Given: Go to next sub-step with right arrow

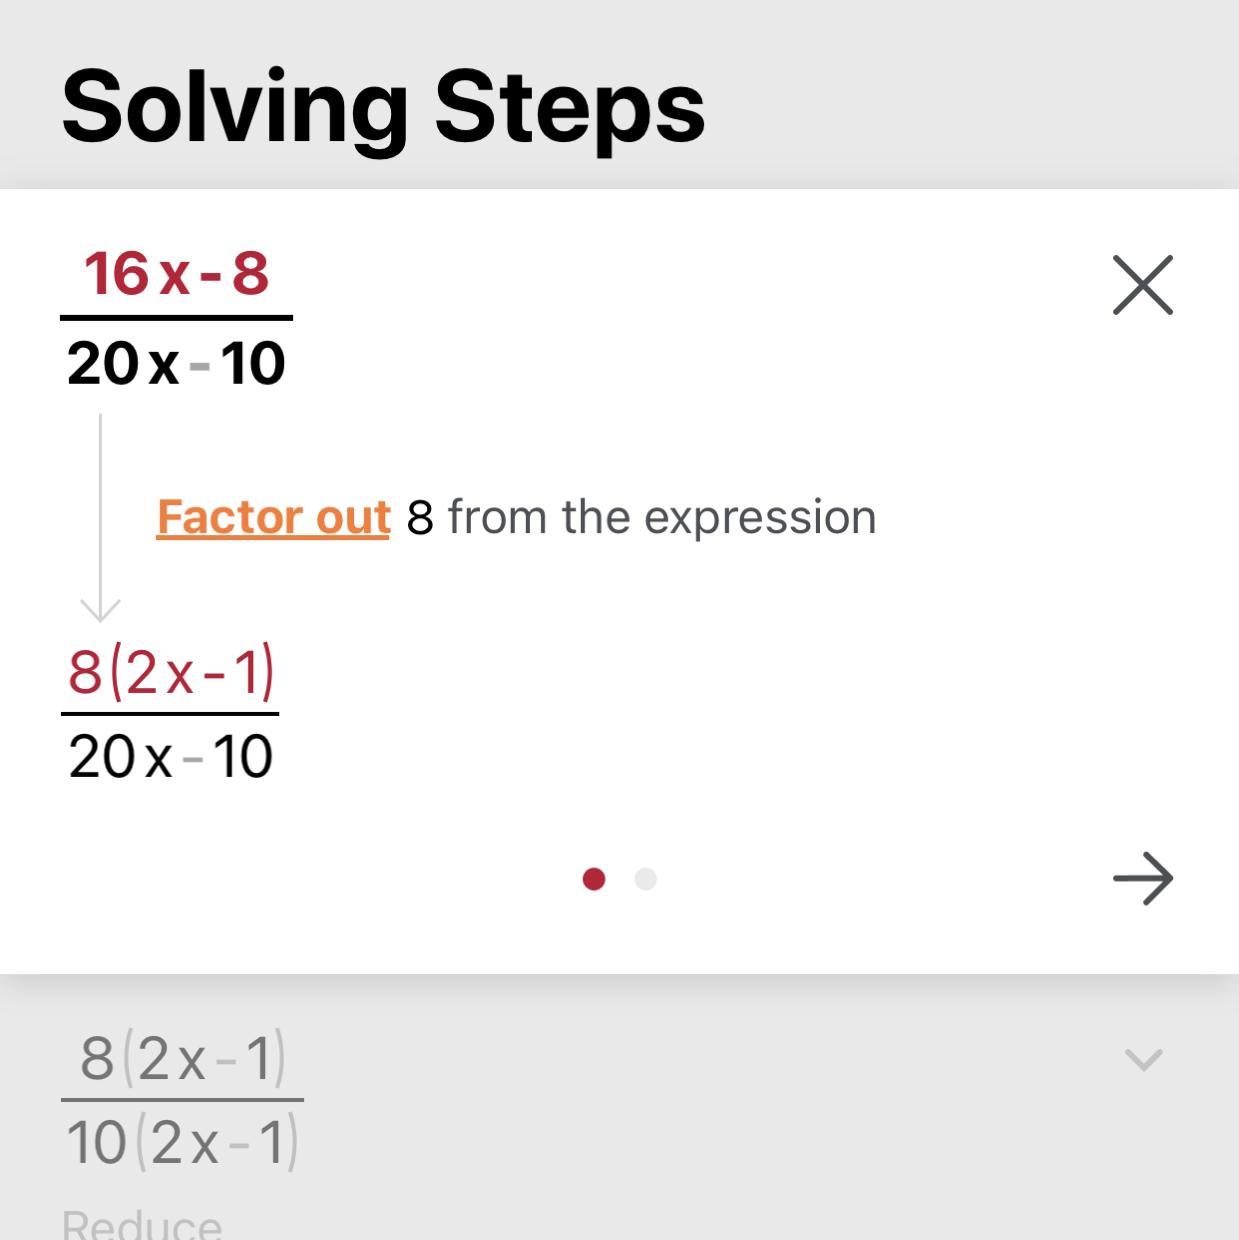Looking at the screenshot, I should coord(1142,879).
